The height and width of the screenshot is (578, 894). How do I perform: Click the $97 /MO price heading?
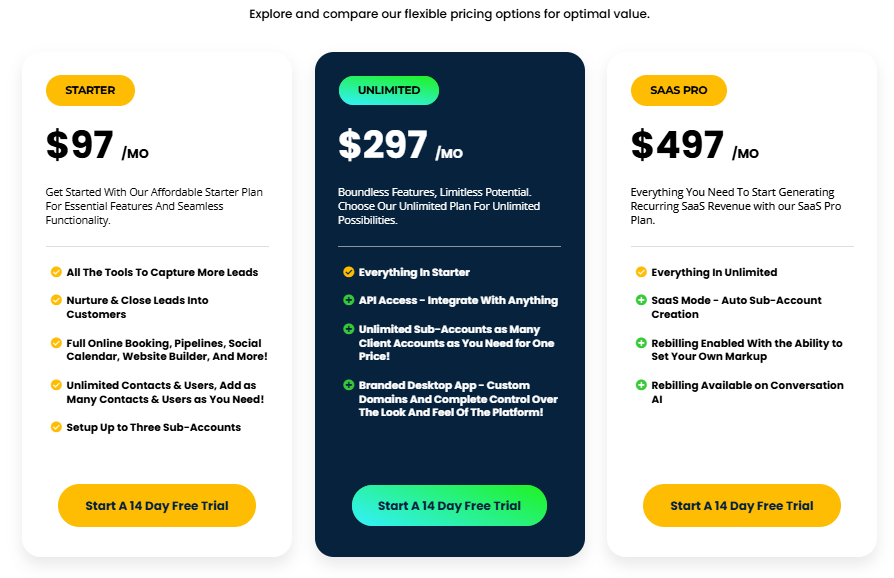pos(97,147)
